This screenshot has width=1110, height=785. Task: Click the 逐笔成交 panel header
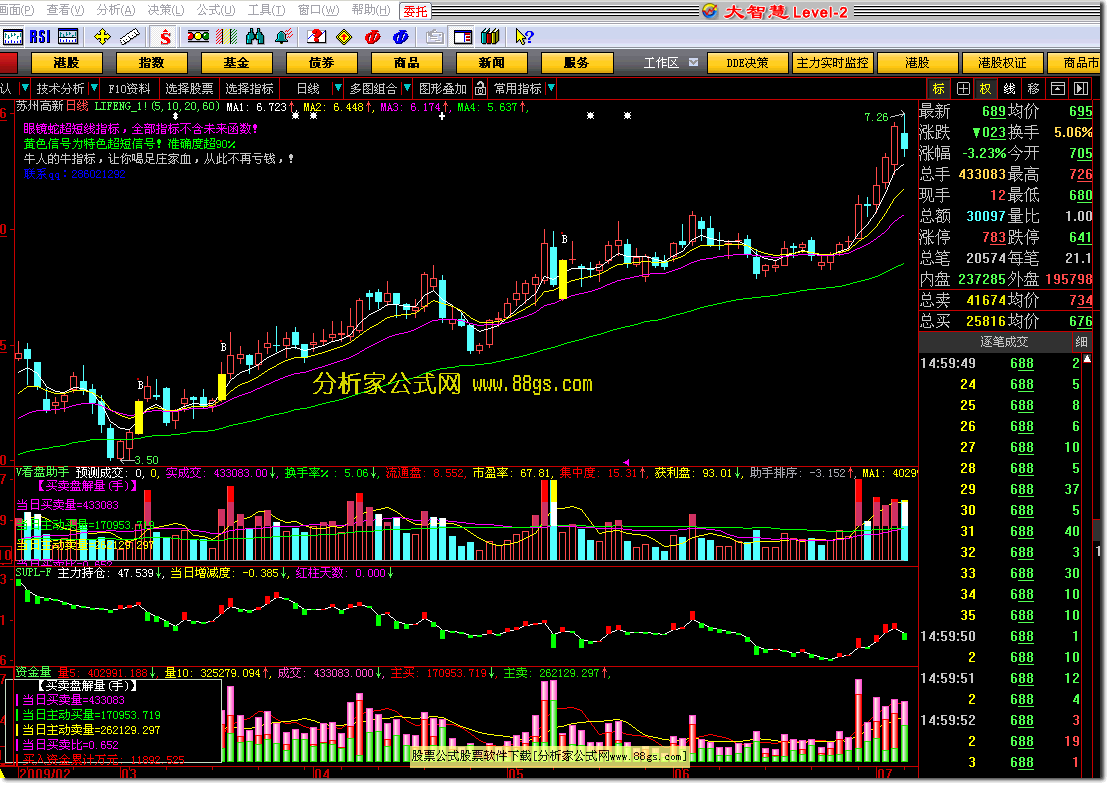(x=1005, y=342)
